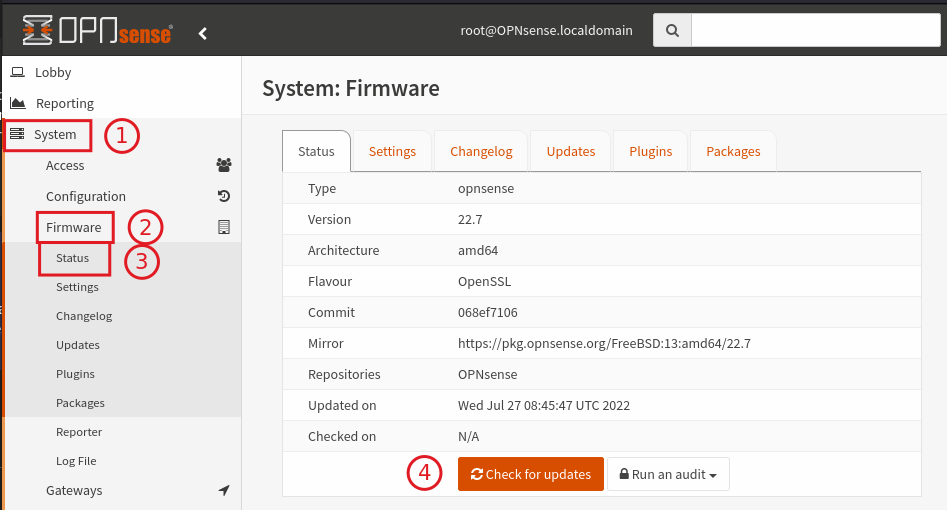
Task: Click the search magnifier icon
Action: (672, 30)
